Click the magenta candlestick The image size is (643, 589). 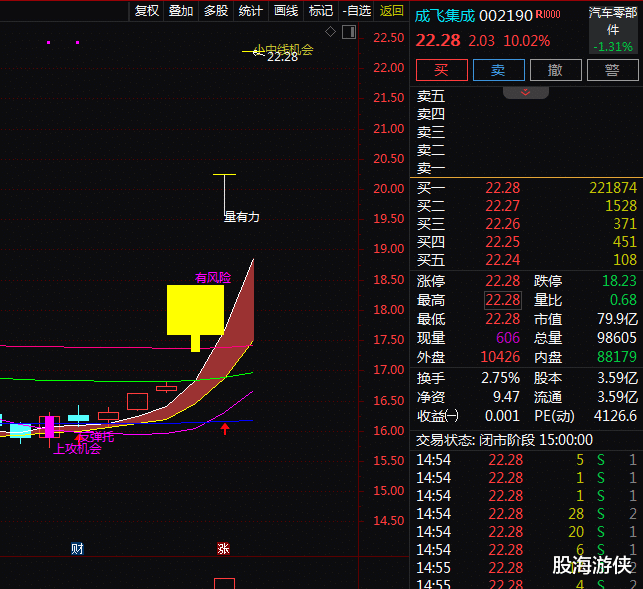[49, 427]
